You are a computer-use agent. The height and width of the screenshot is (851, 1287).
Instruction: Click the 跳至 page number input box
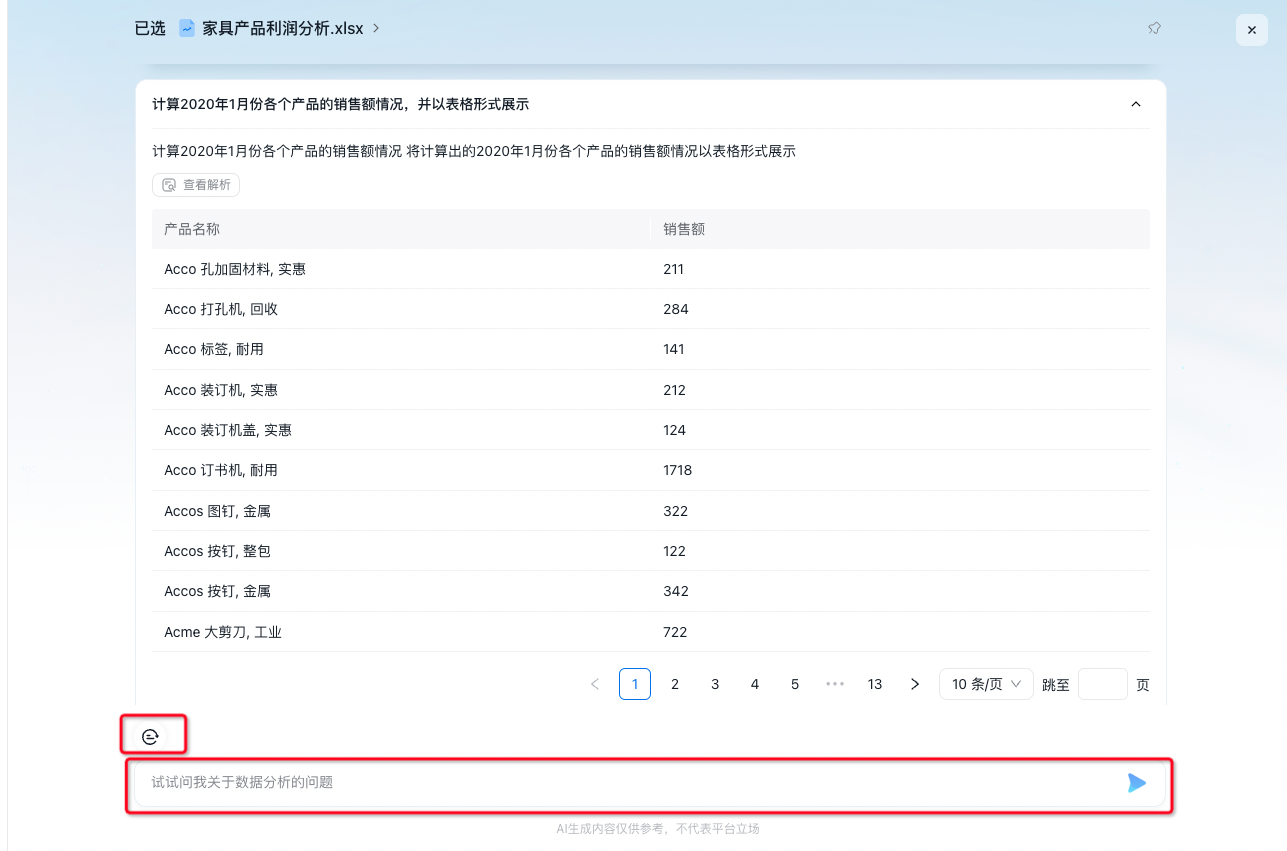tap(1103, 684)
